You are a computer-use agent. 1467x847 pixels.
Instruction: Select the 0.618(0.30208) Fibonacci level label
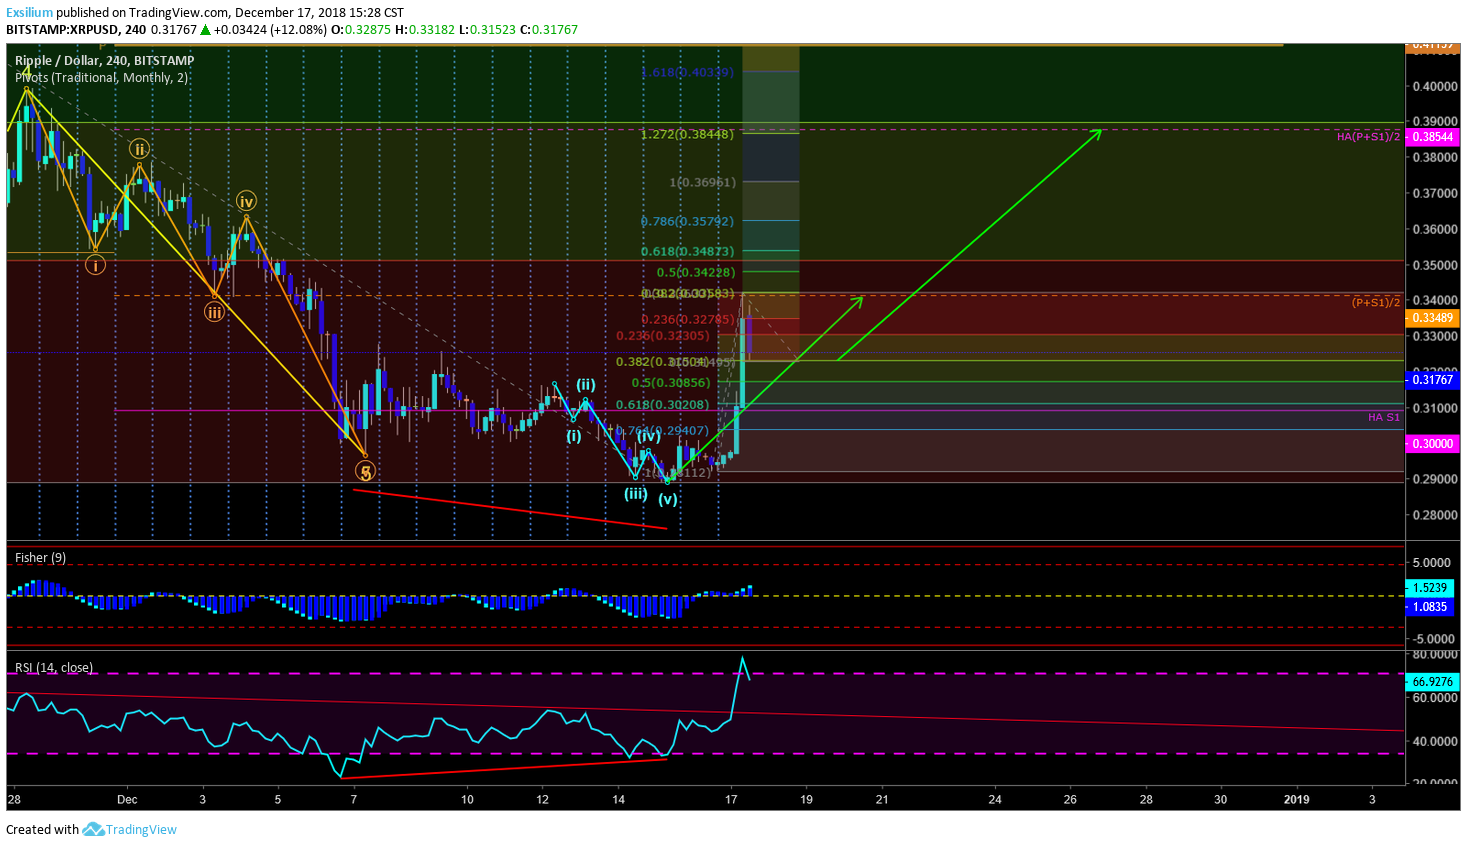point(663,405)
